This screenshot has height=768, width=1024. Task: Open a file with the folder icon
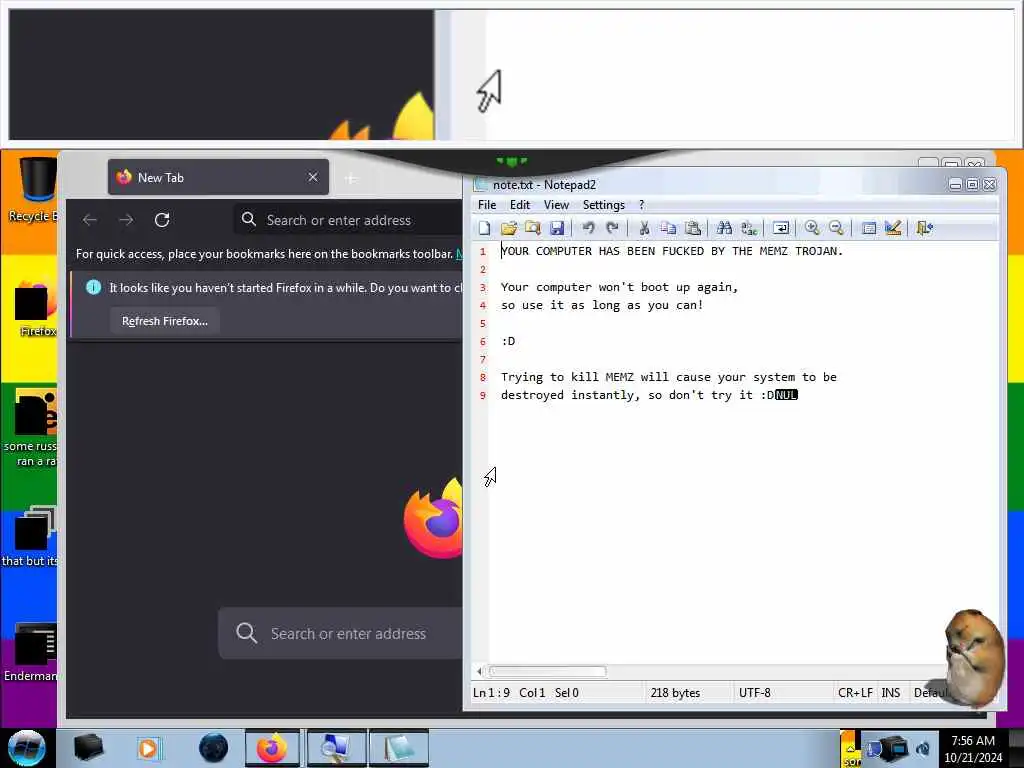point(509,228)
